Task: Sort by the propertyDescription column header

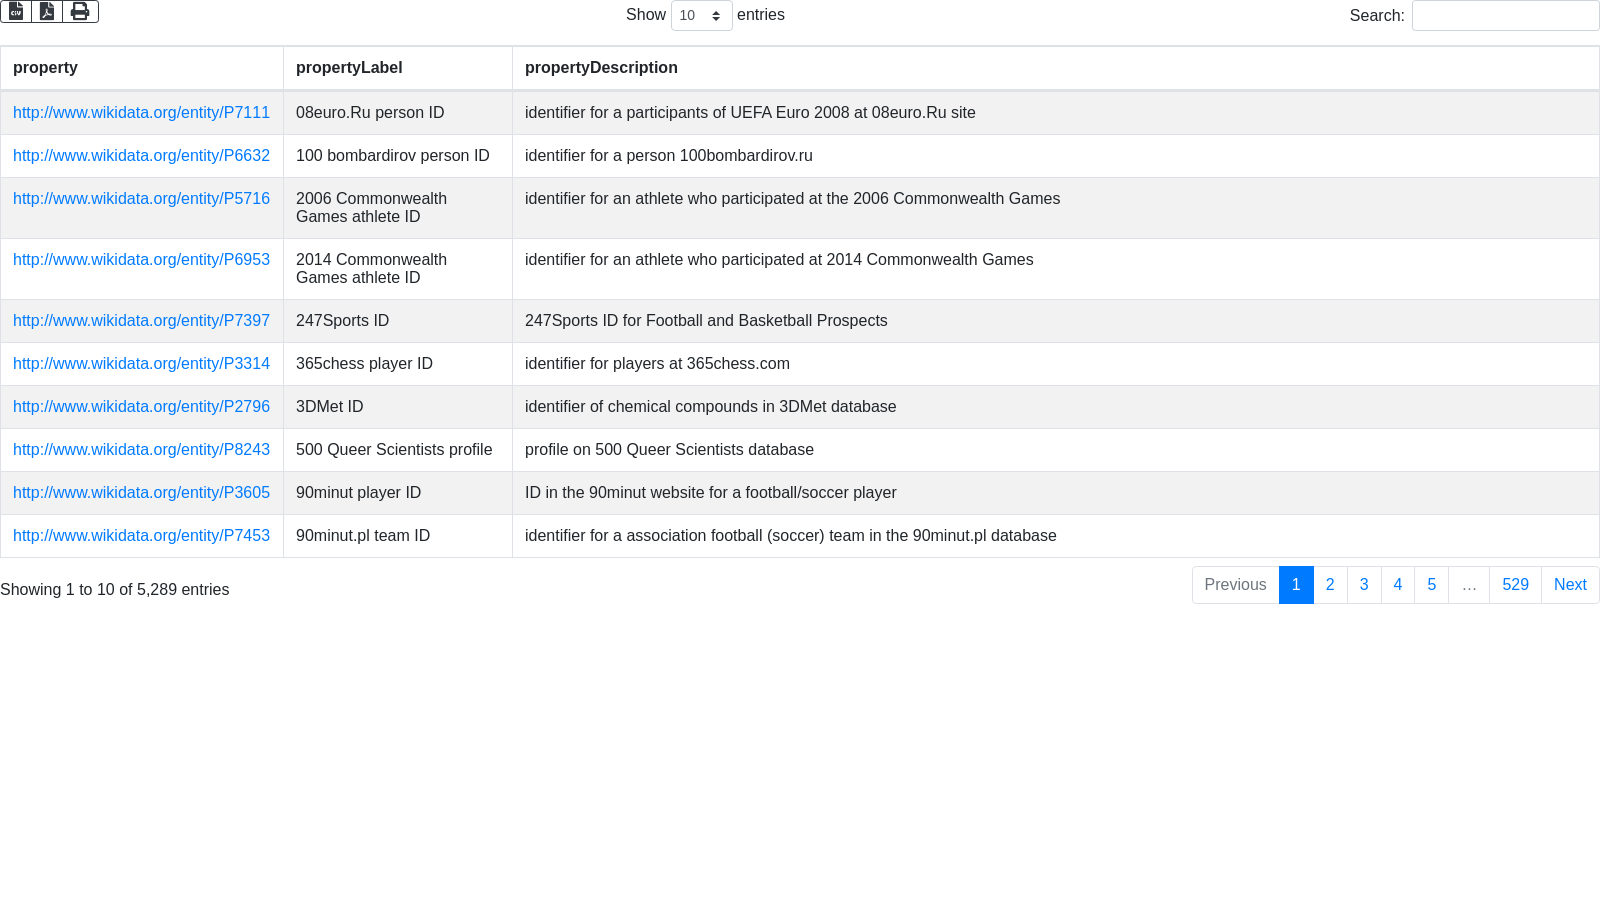Action: point(601,68)
